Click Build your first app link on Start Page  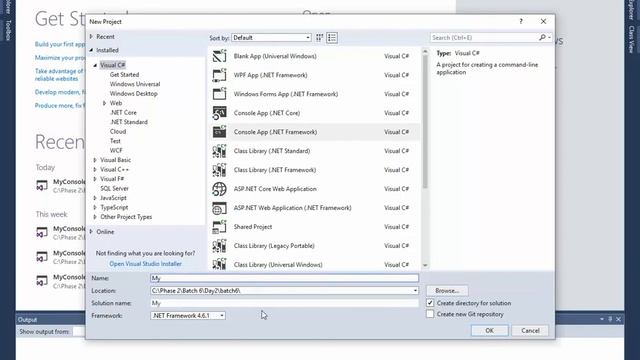coord(60,44)
